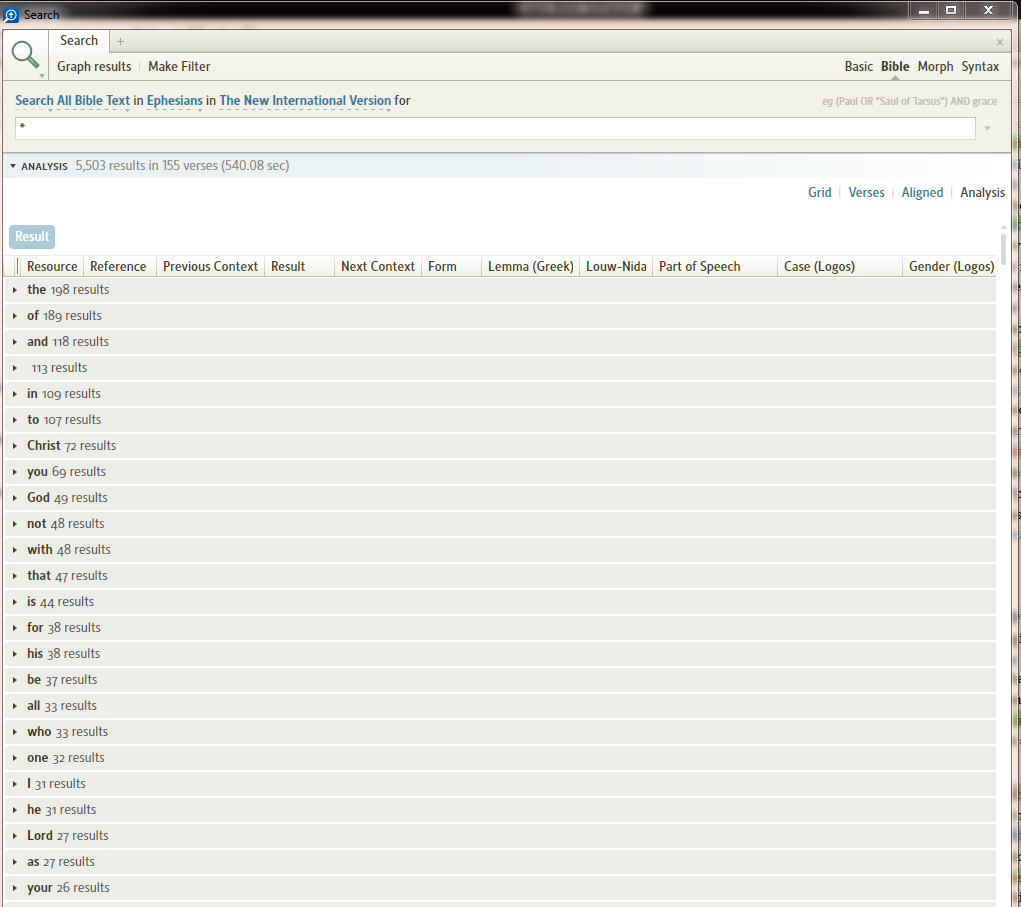Change the Search All Bible Text scope
The width and height of the screenshot is (1021, 907).
[x=72, y=101]
